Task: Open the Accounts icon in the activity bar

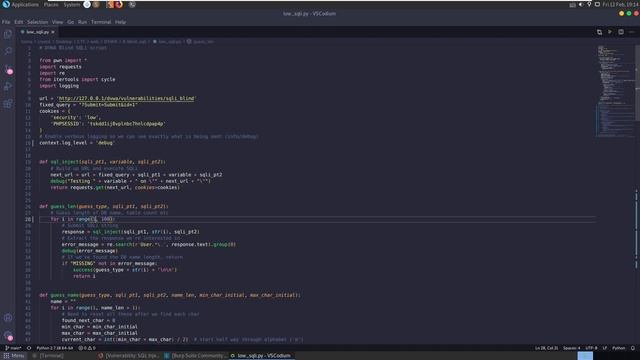Action: click(x=8, y=318)
